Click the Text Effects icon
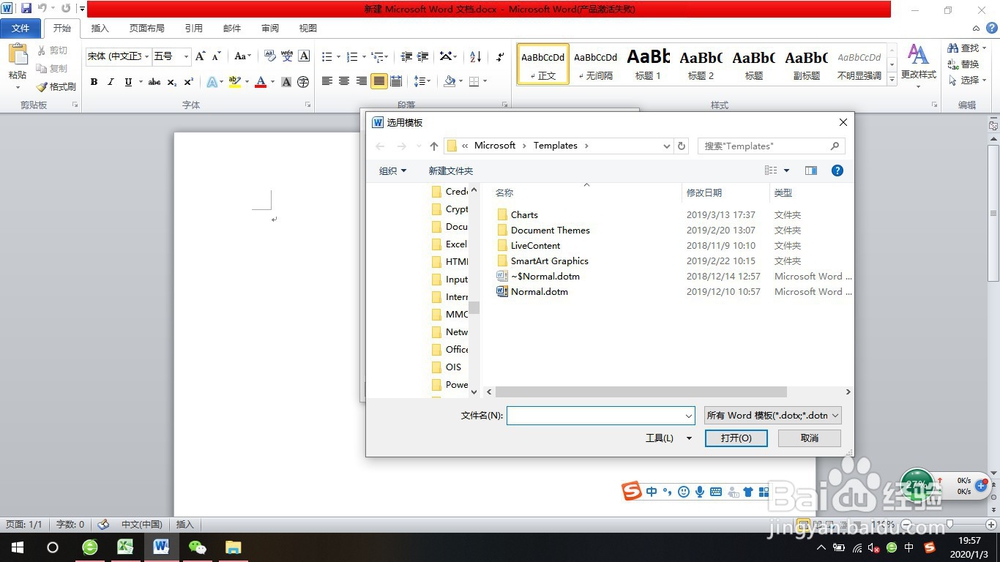The width and height of the screenshot is (1000, 562). click(212, 82)
